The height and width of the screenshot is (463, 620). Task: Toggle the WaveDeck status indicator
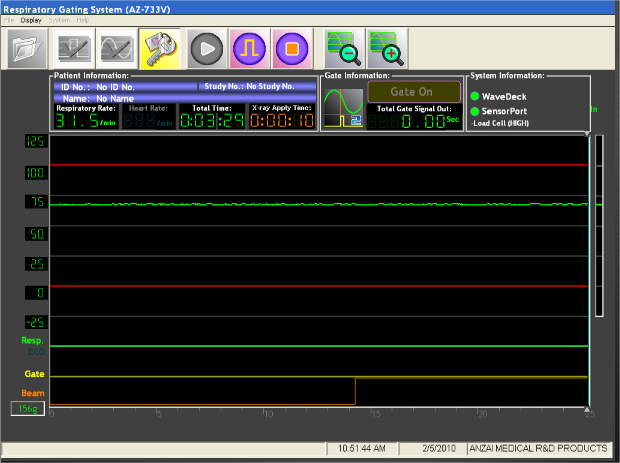[x=474, y=95]
